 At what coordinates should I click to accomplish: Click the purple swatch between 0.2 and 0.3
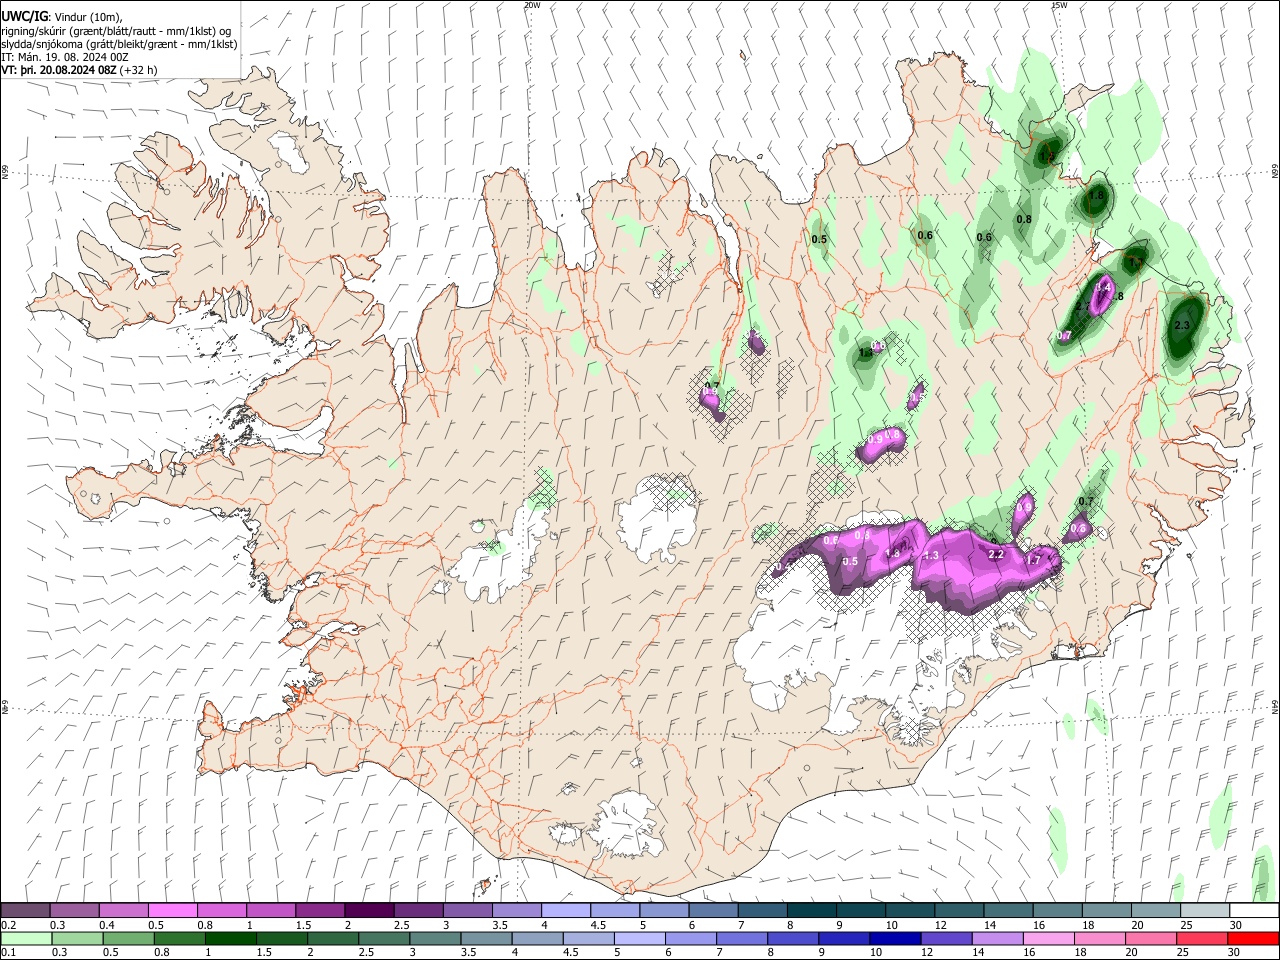(x=26, y=910)
